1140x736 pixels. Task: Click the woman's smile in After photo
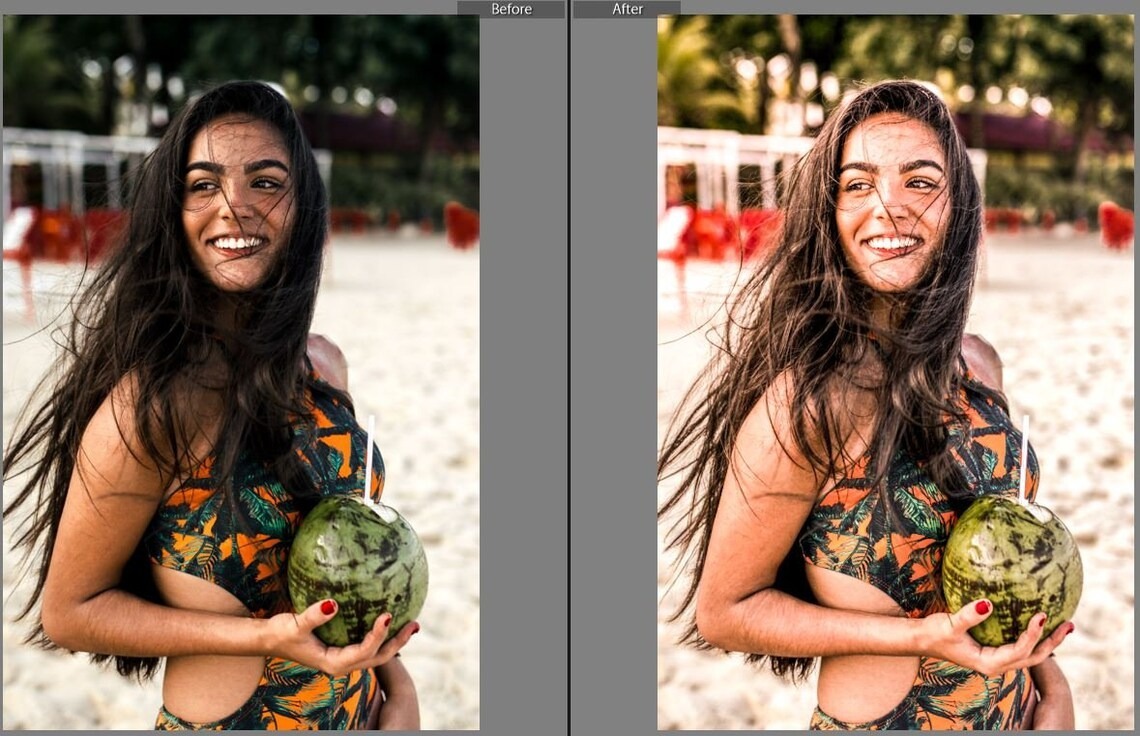(x=891, y=243)
